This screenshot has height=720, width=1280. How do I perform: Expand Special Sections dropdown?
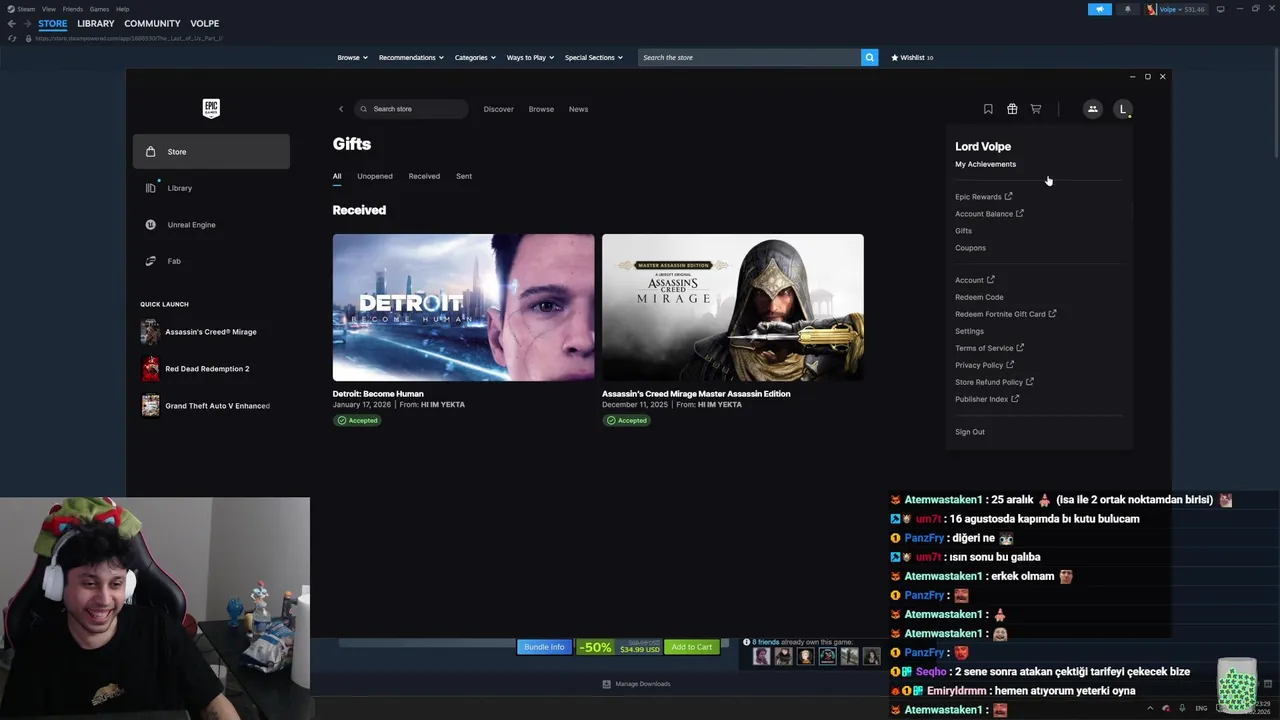tap(593, 57)
